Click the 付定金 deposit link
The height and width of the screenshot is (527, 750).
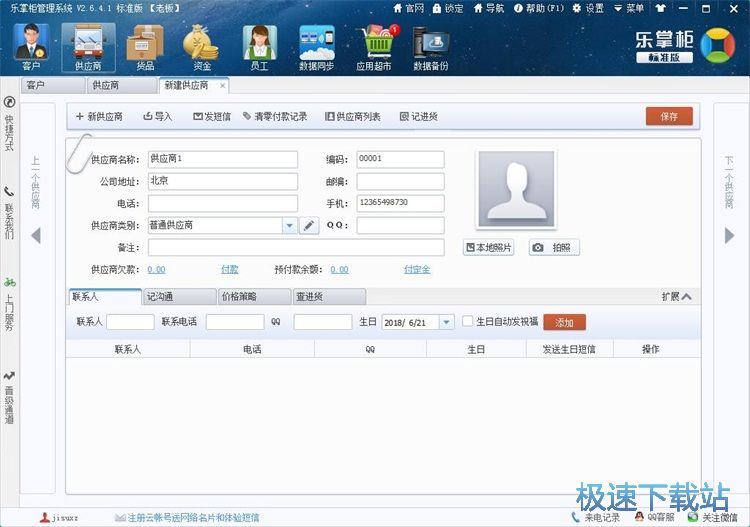[x=417, y=270]
